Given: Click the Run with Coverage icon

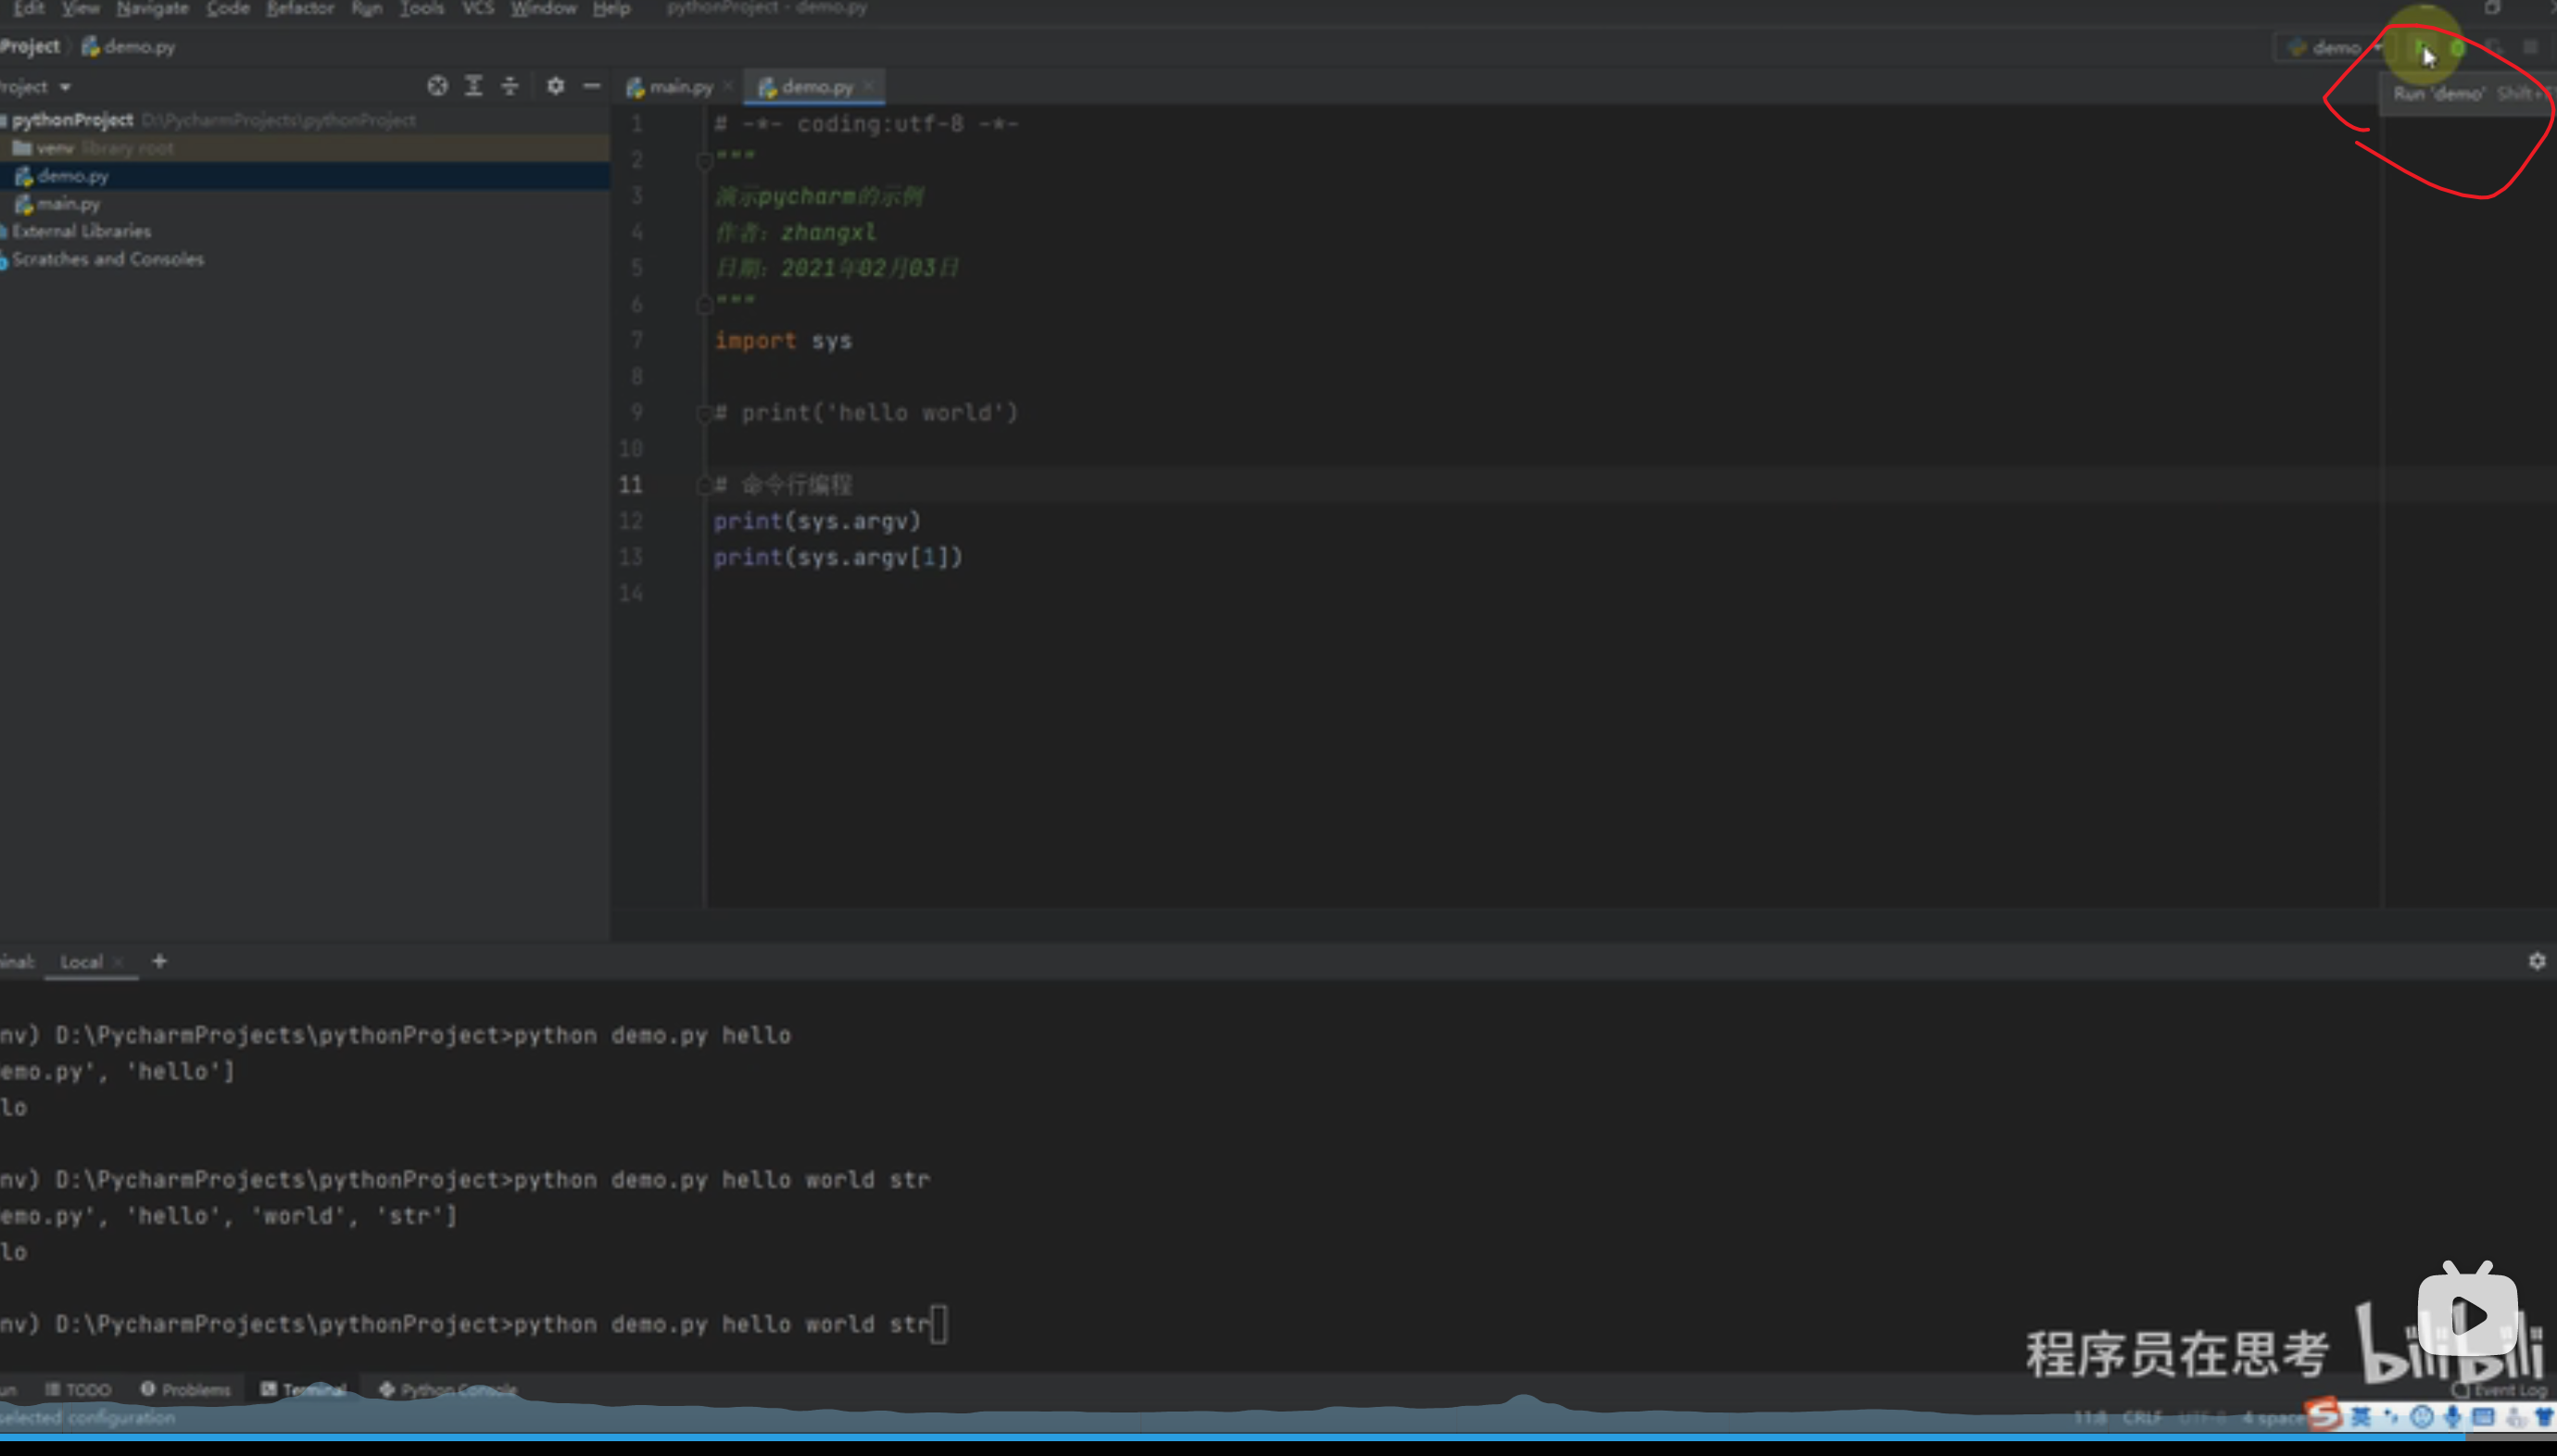Looking at the screenshot, I should (x=2494, y=48).
